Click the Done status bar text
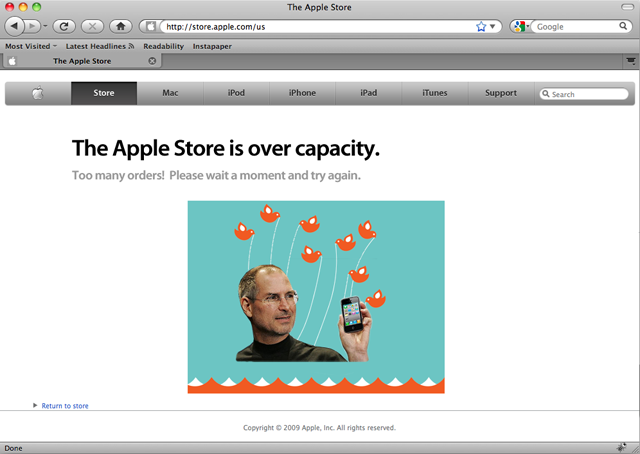 tap(13, 448)
